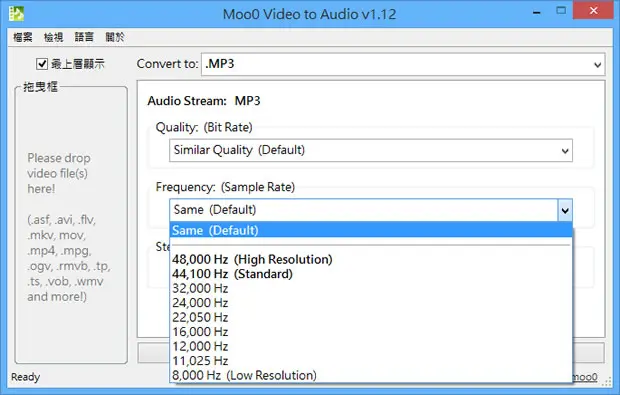Choose 8,000 Hz (Low Resolution)
620x395 pixels.
[371, 375]
